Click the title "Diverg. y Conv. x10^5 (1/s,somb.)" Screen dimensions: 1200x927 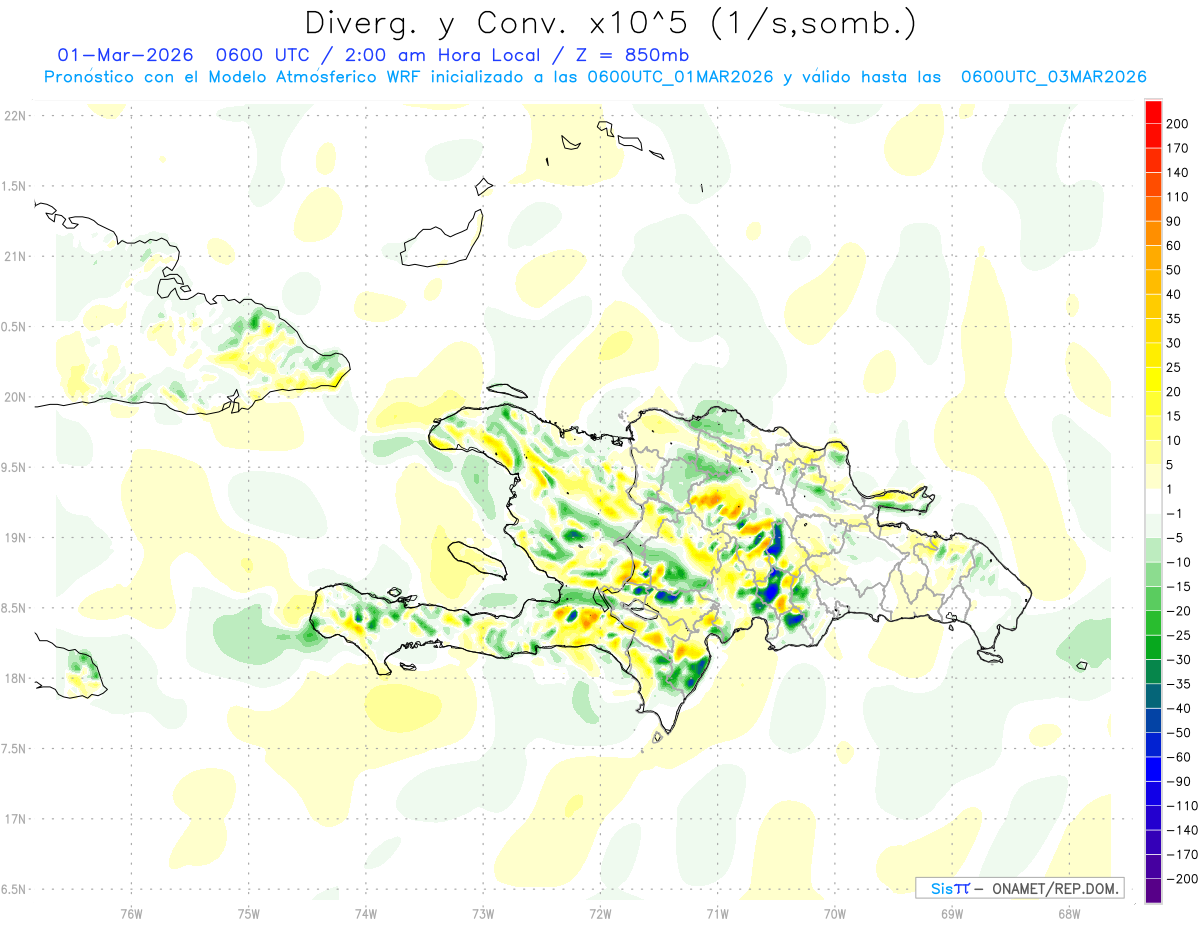[609, 24]
